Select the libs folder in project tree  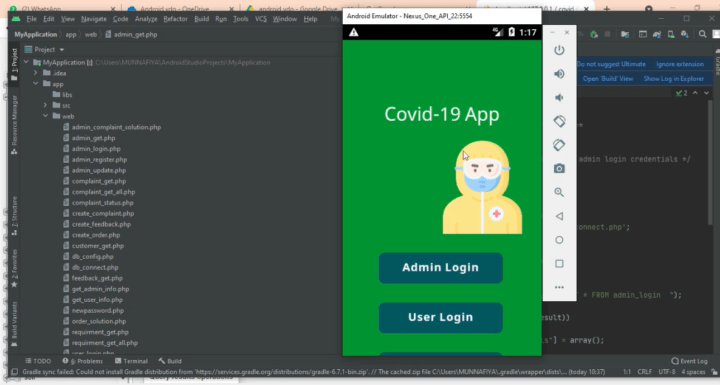click(62, 95)
